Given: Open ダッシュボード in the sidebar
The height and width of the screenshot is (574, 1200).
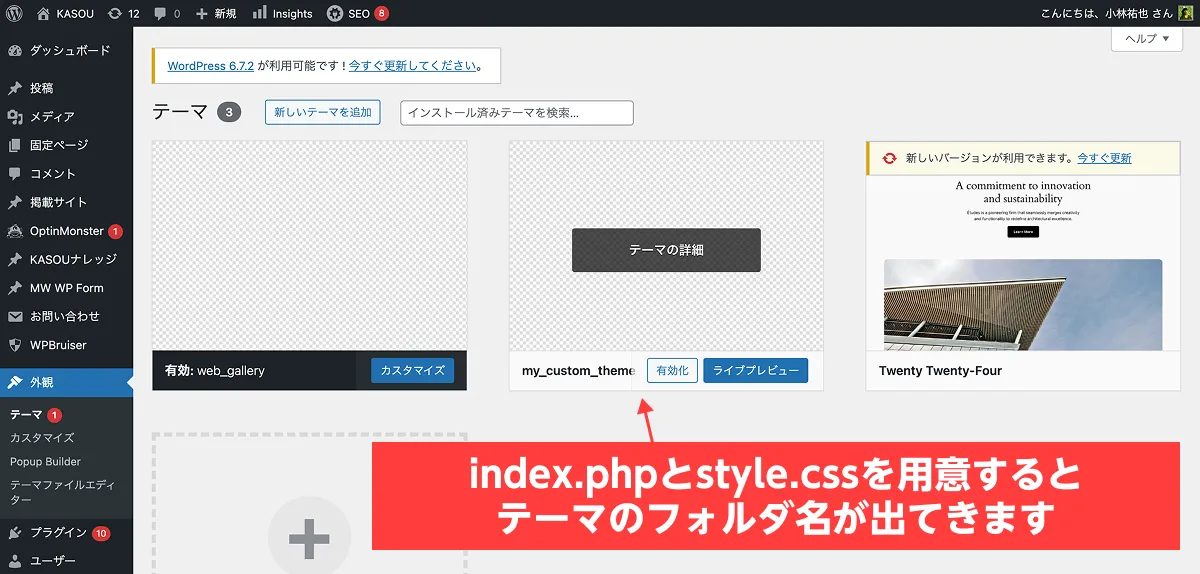Looking at the screenshot, I should [69, 50].
